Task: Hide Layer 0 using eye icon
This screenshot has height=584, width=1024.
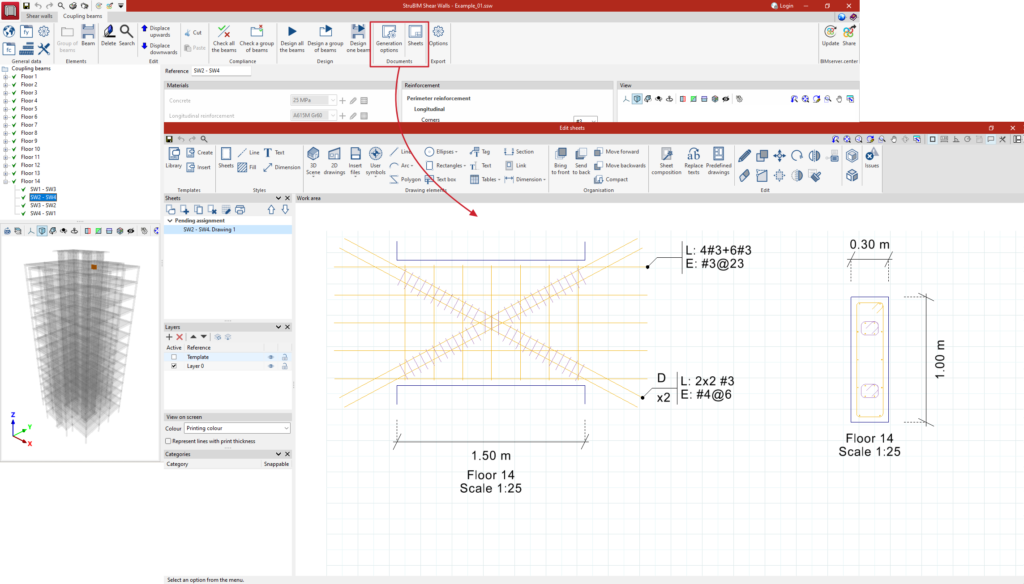Action: pos(270,366)
